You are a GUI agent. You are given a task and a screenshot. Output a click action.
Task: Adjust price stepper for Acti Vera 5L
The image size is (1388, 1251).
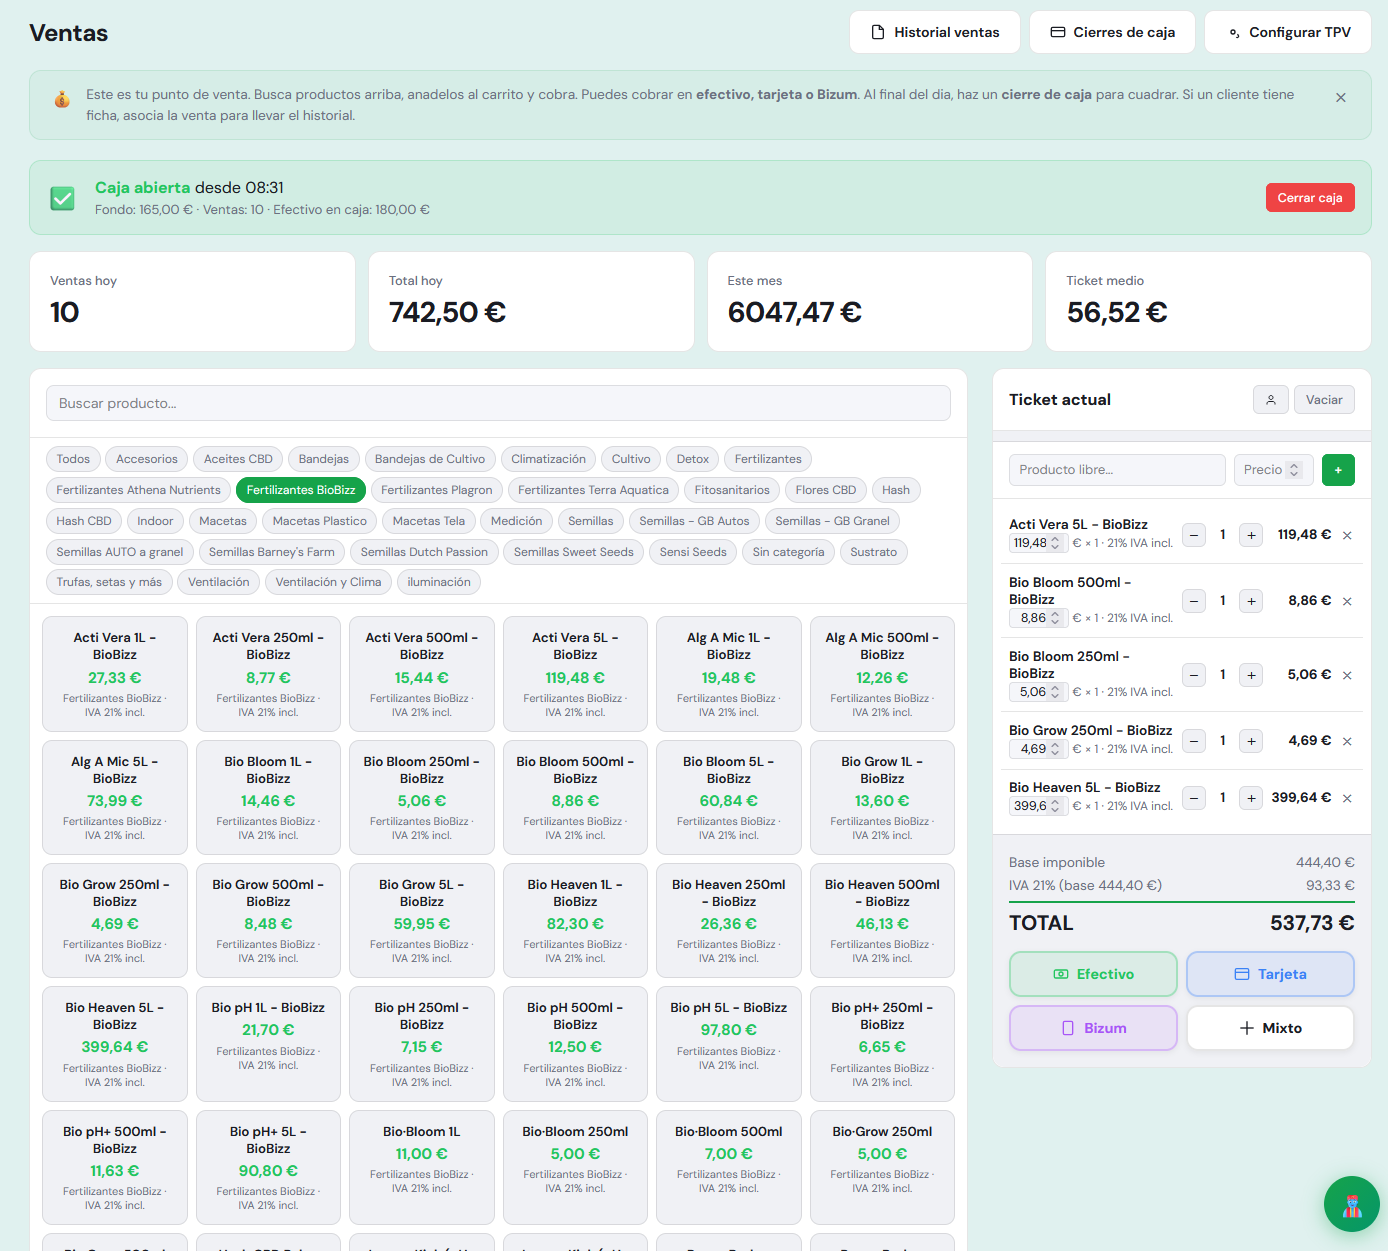tap(1055, 543)
